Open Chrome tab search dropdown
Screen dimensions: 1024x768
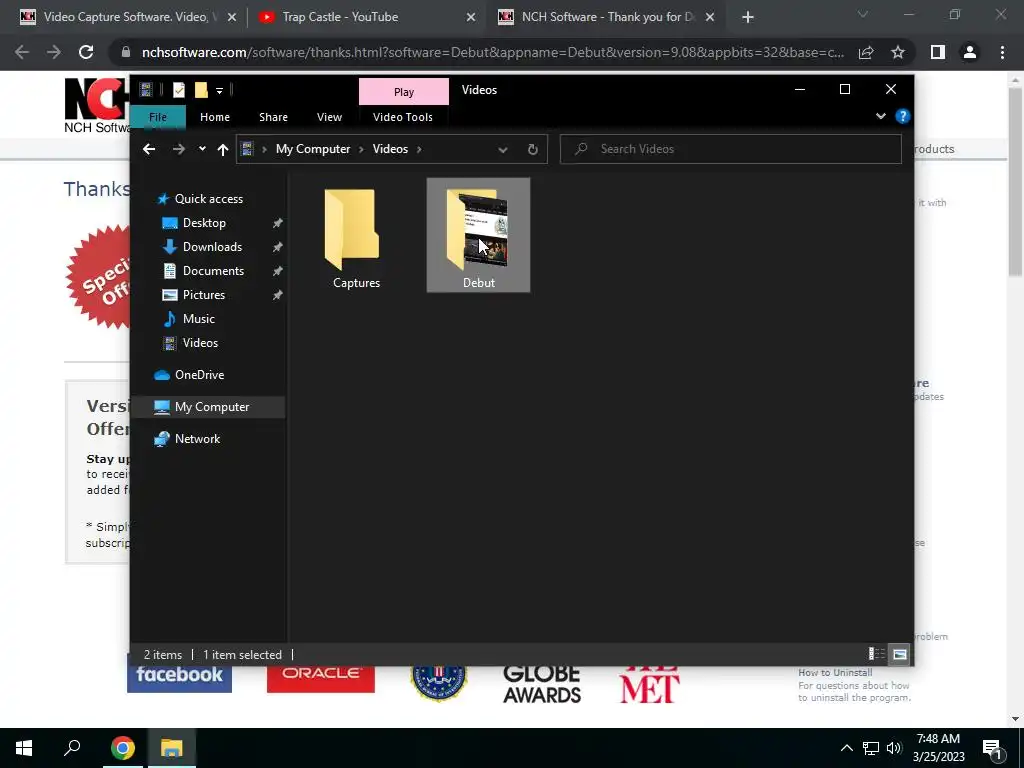[x=863, y=14]
